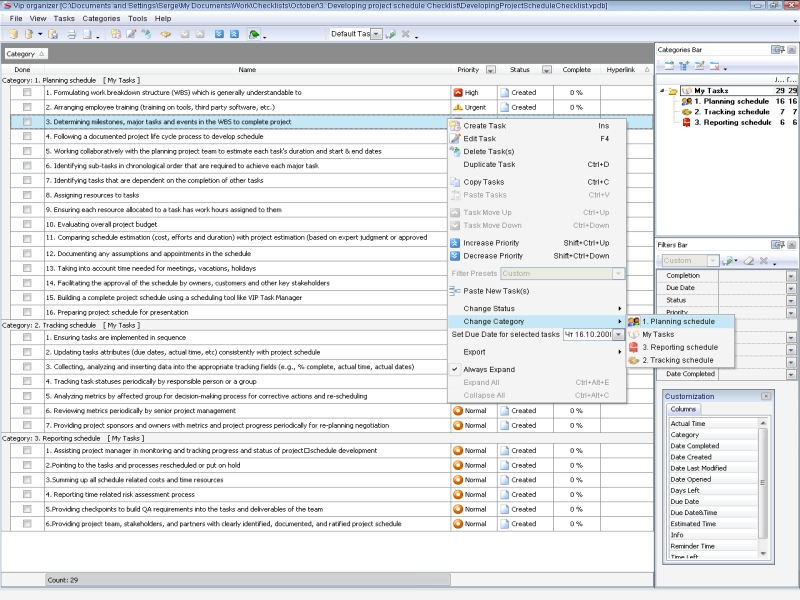800x600 pixels.
Task: Open the Completion filter dropdown arrow
Action: [790, 276]
